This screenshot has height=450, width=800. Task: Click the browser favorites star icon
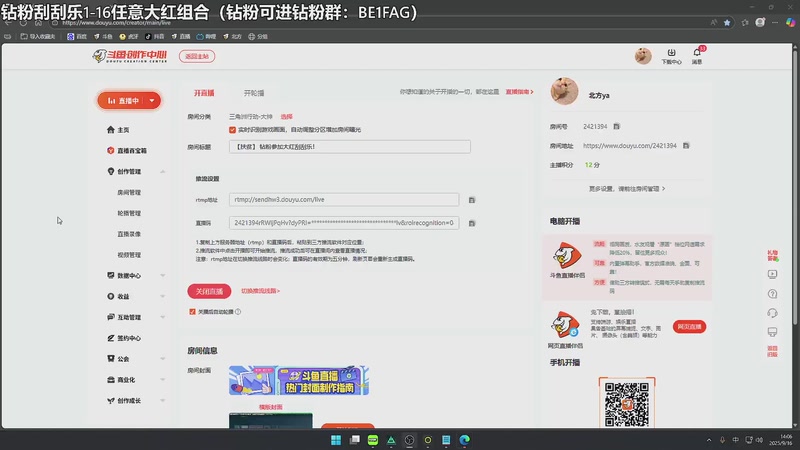click(x=727, y=22)
